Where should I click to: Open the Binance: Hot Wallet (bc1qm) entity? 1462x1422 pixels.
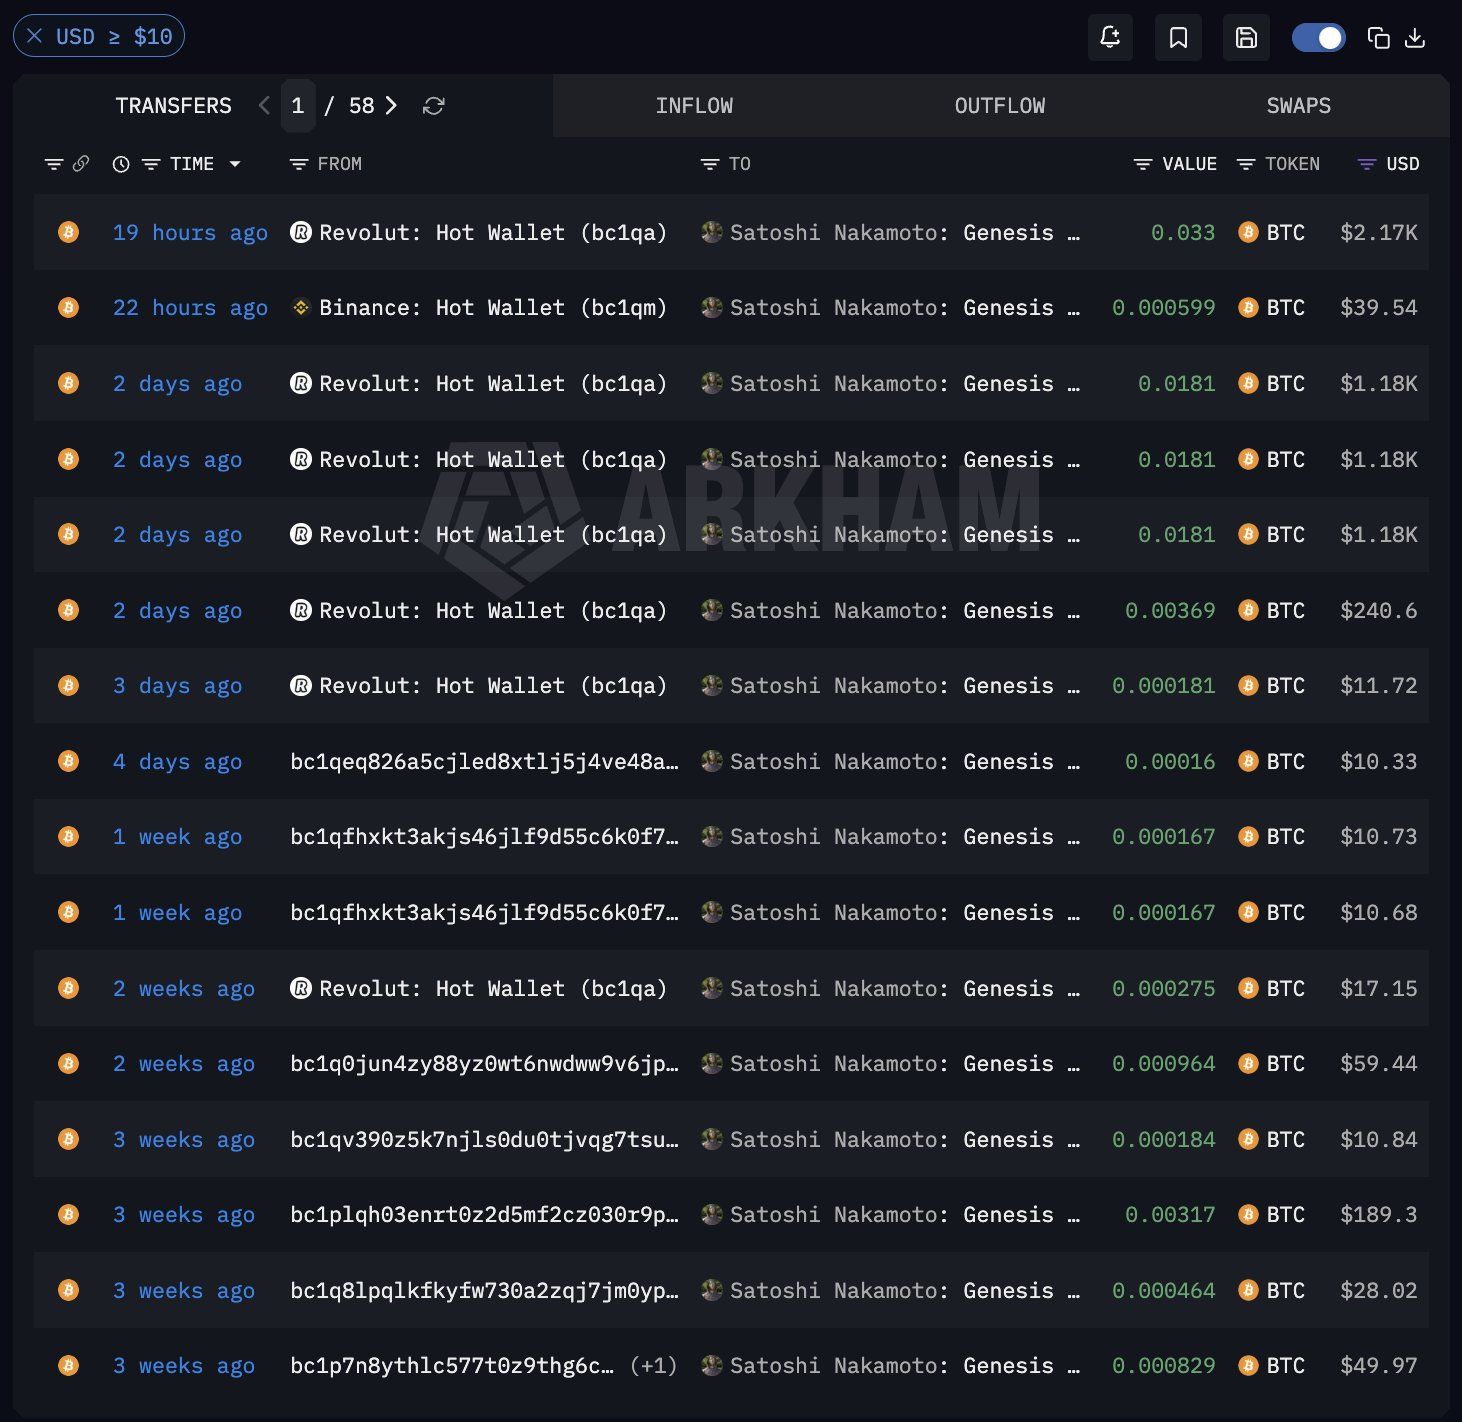click(493, 308)
